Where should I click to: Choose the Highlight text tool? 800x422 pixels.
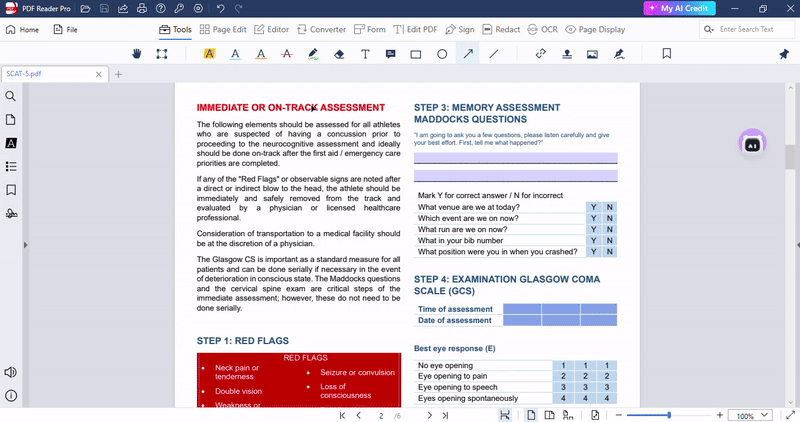click(x=209, y=54)
